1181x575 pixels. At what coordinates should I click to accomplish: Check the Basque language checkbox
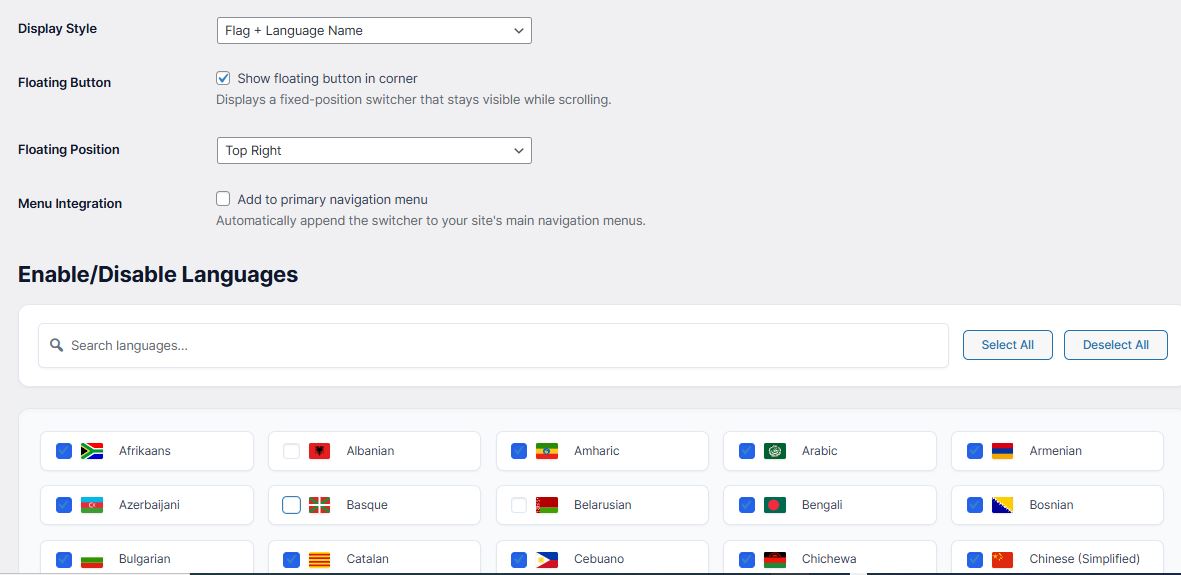click(291, 505)
